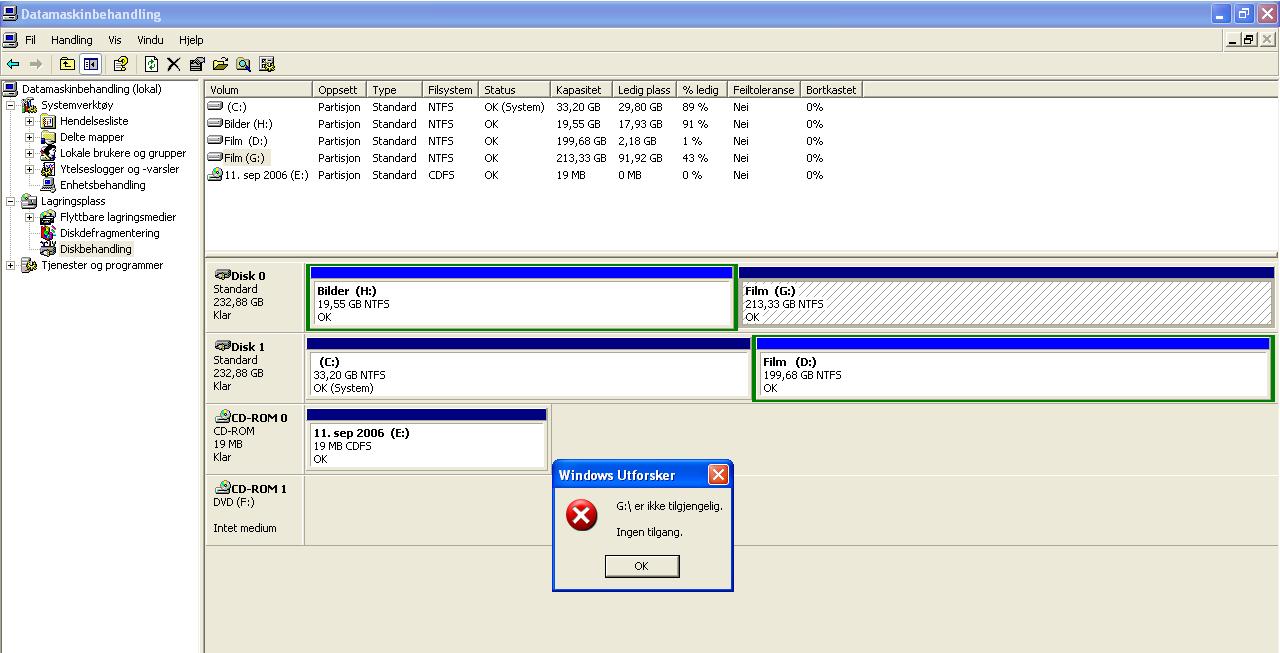Restore the inner MDI child window
Screen dimensions: 1280x653
[x=1249, y=40]
